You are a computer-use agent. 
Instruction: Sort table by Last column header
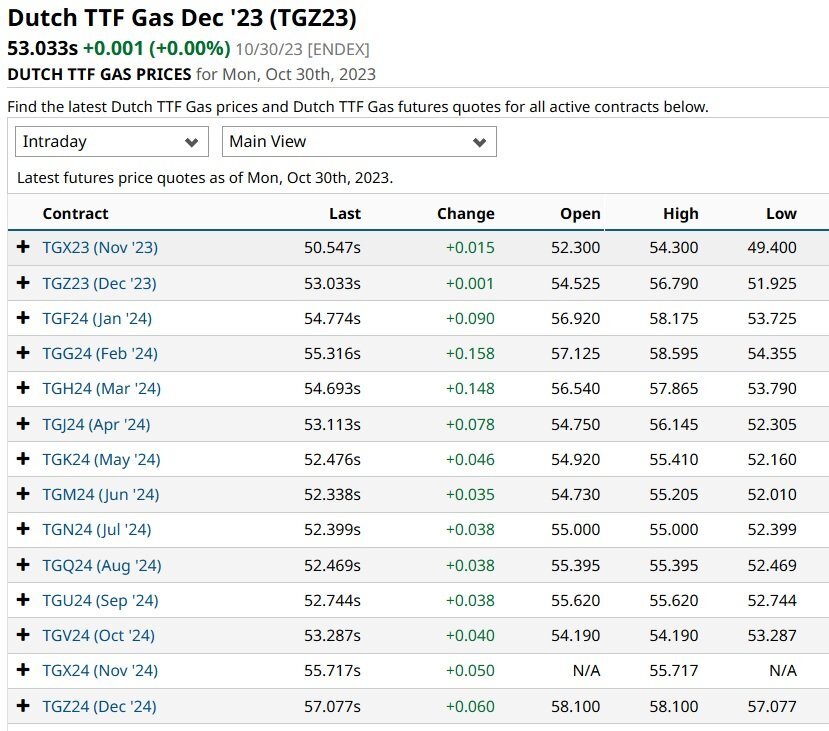(345, 214)
